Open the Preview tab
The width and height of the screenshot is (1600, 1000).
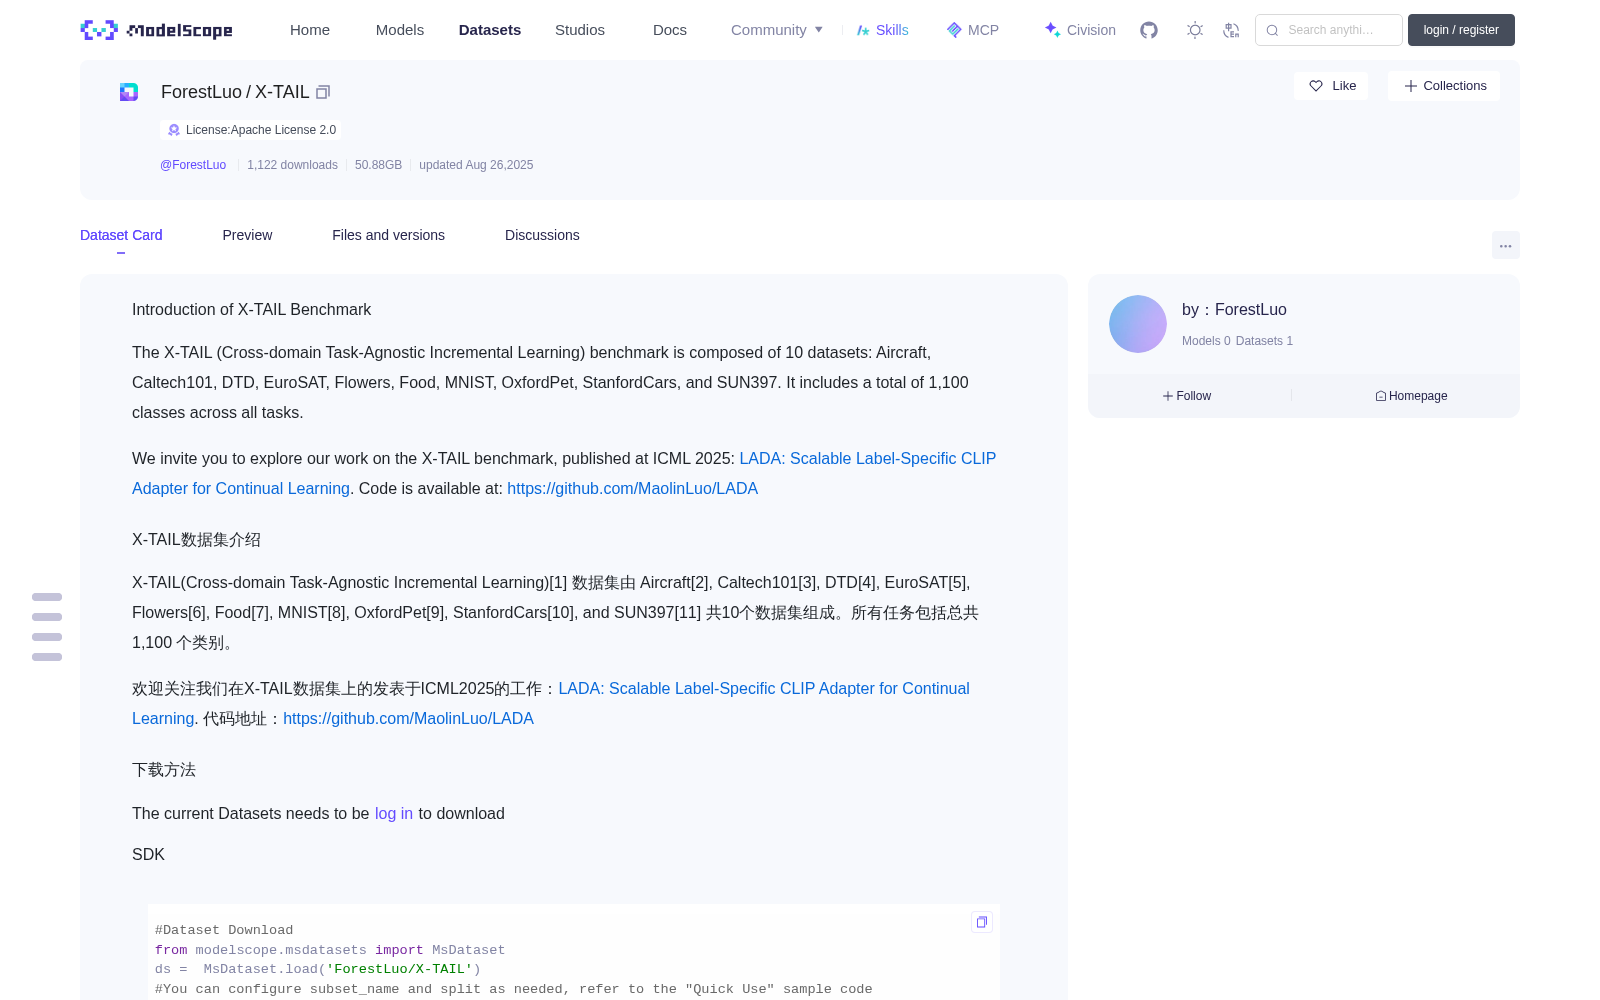[247, 235]
